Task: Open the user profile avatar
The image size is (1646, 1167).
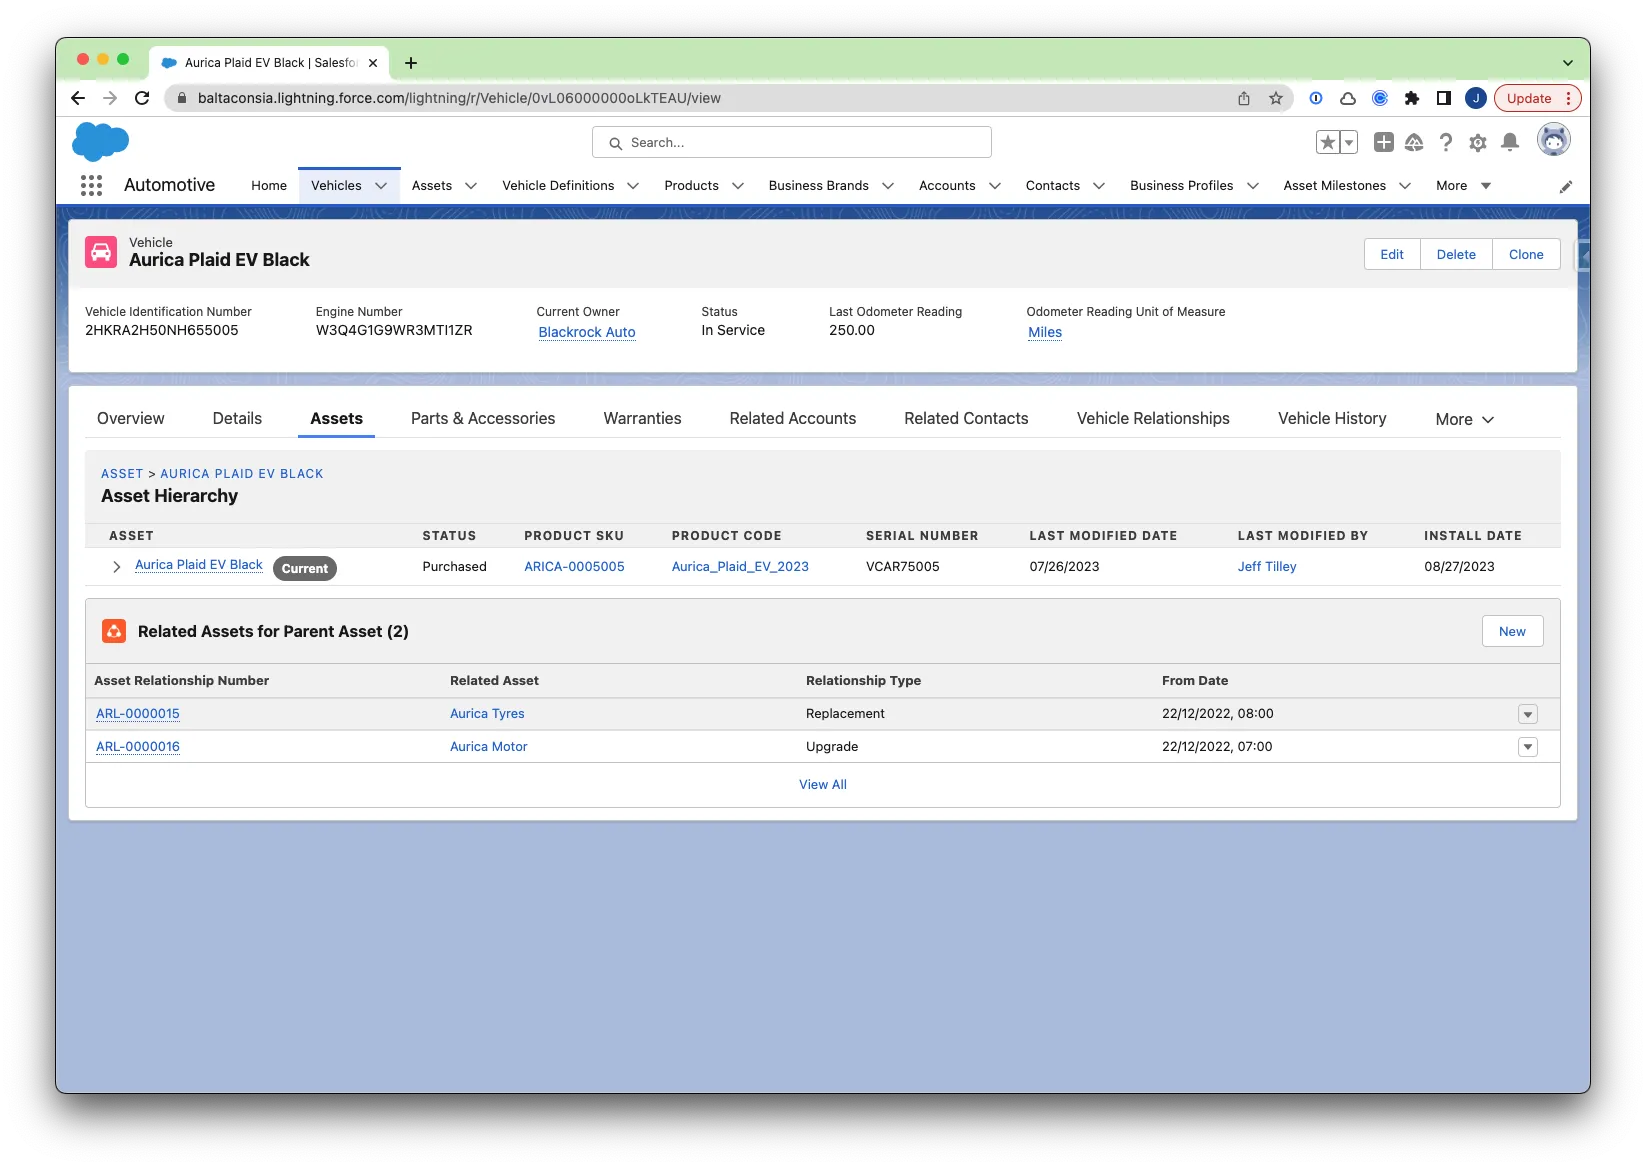Action: (x=1553, y=141)
